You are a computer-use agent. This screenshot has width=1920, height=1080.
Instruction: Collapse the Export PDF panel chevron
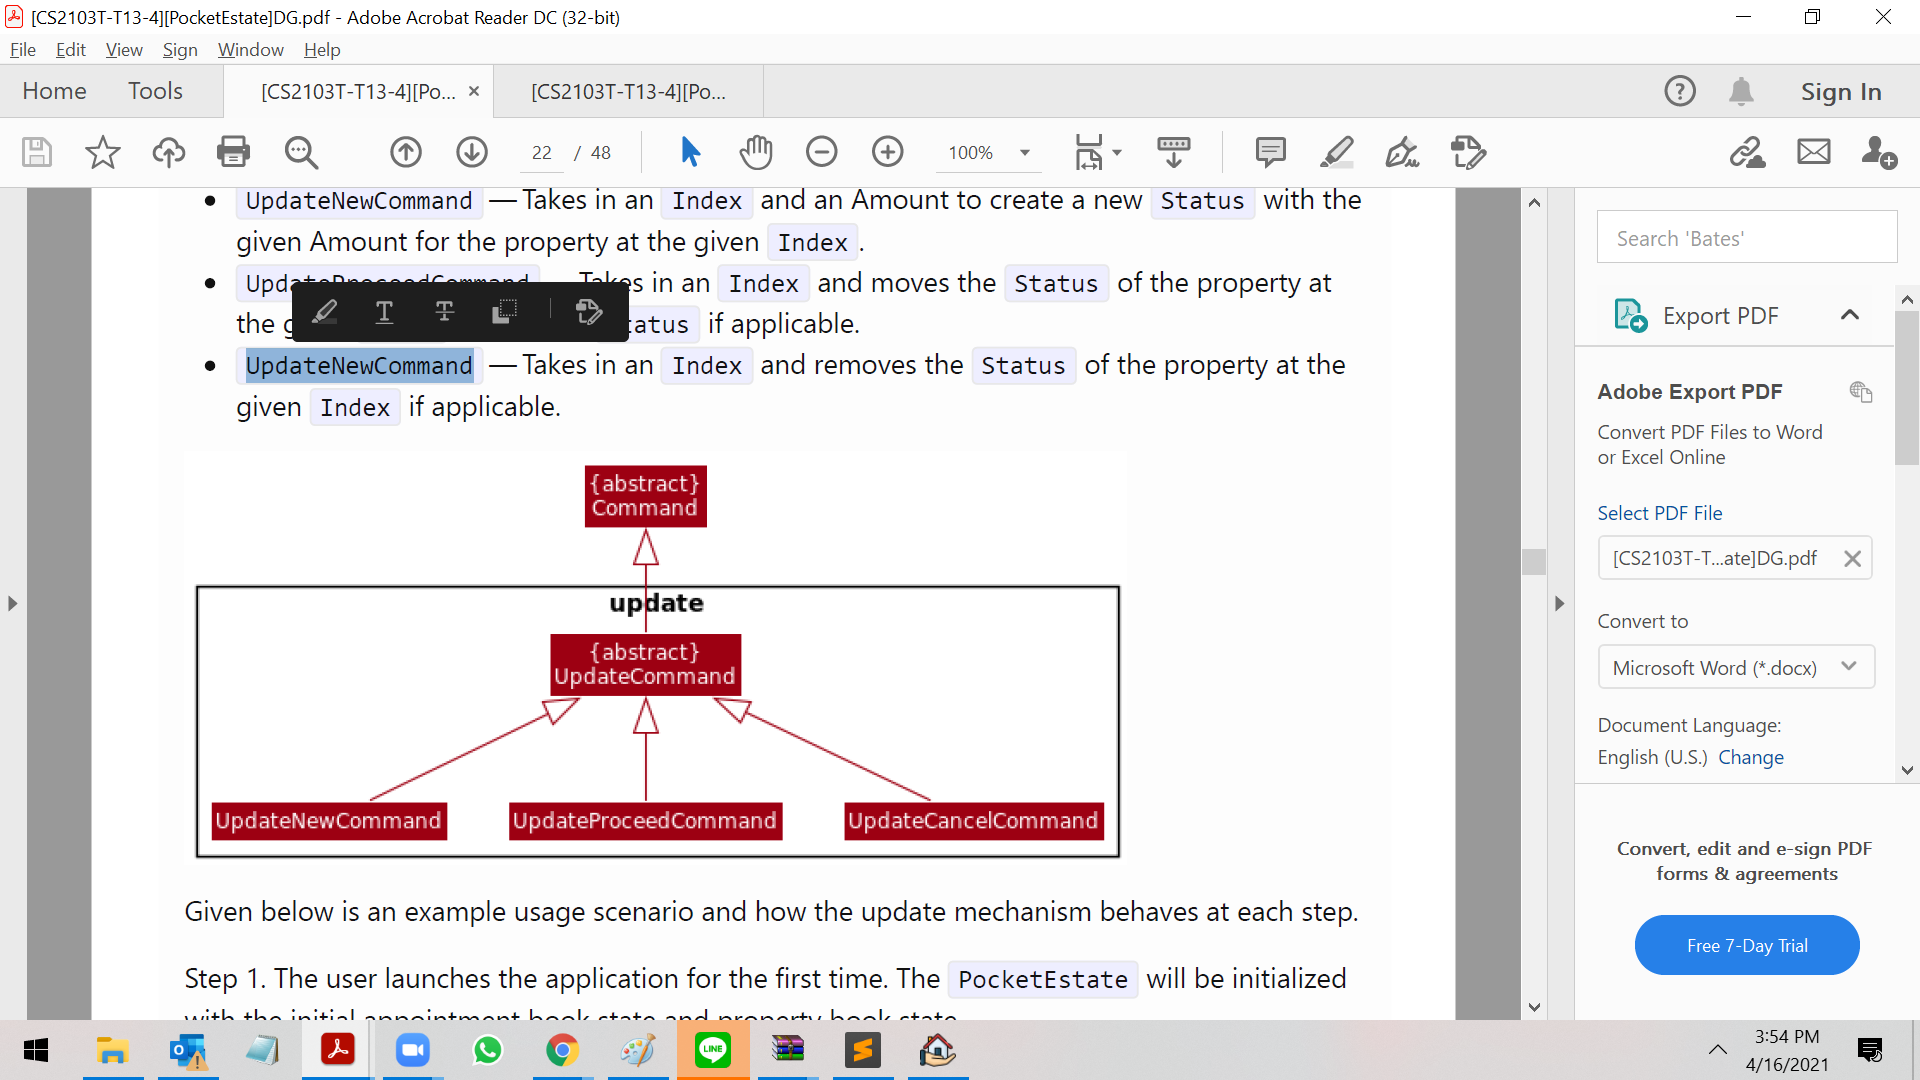[1849, 315]
